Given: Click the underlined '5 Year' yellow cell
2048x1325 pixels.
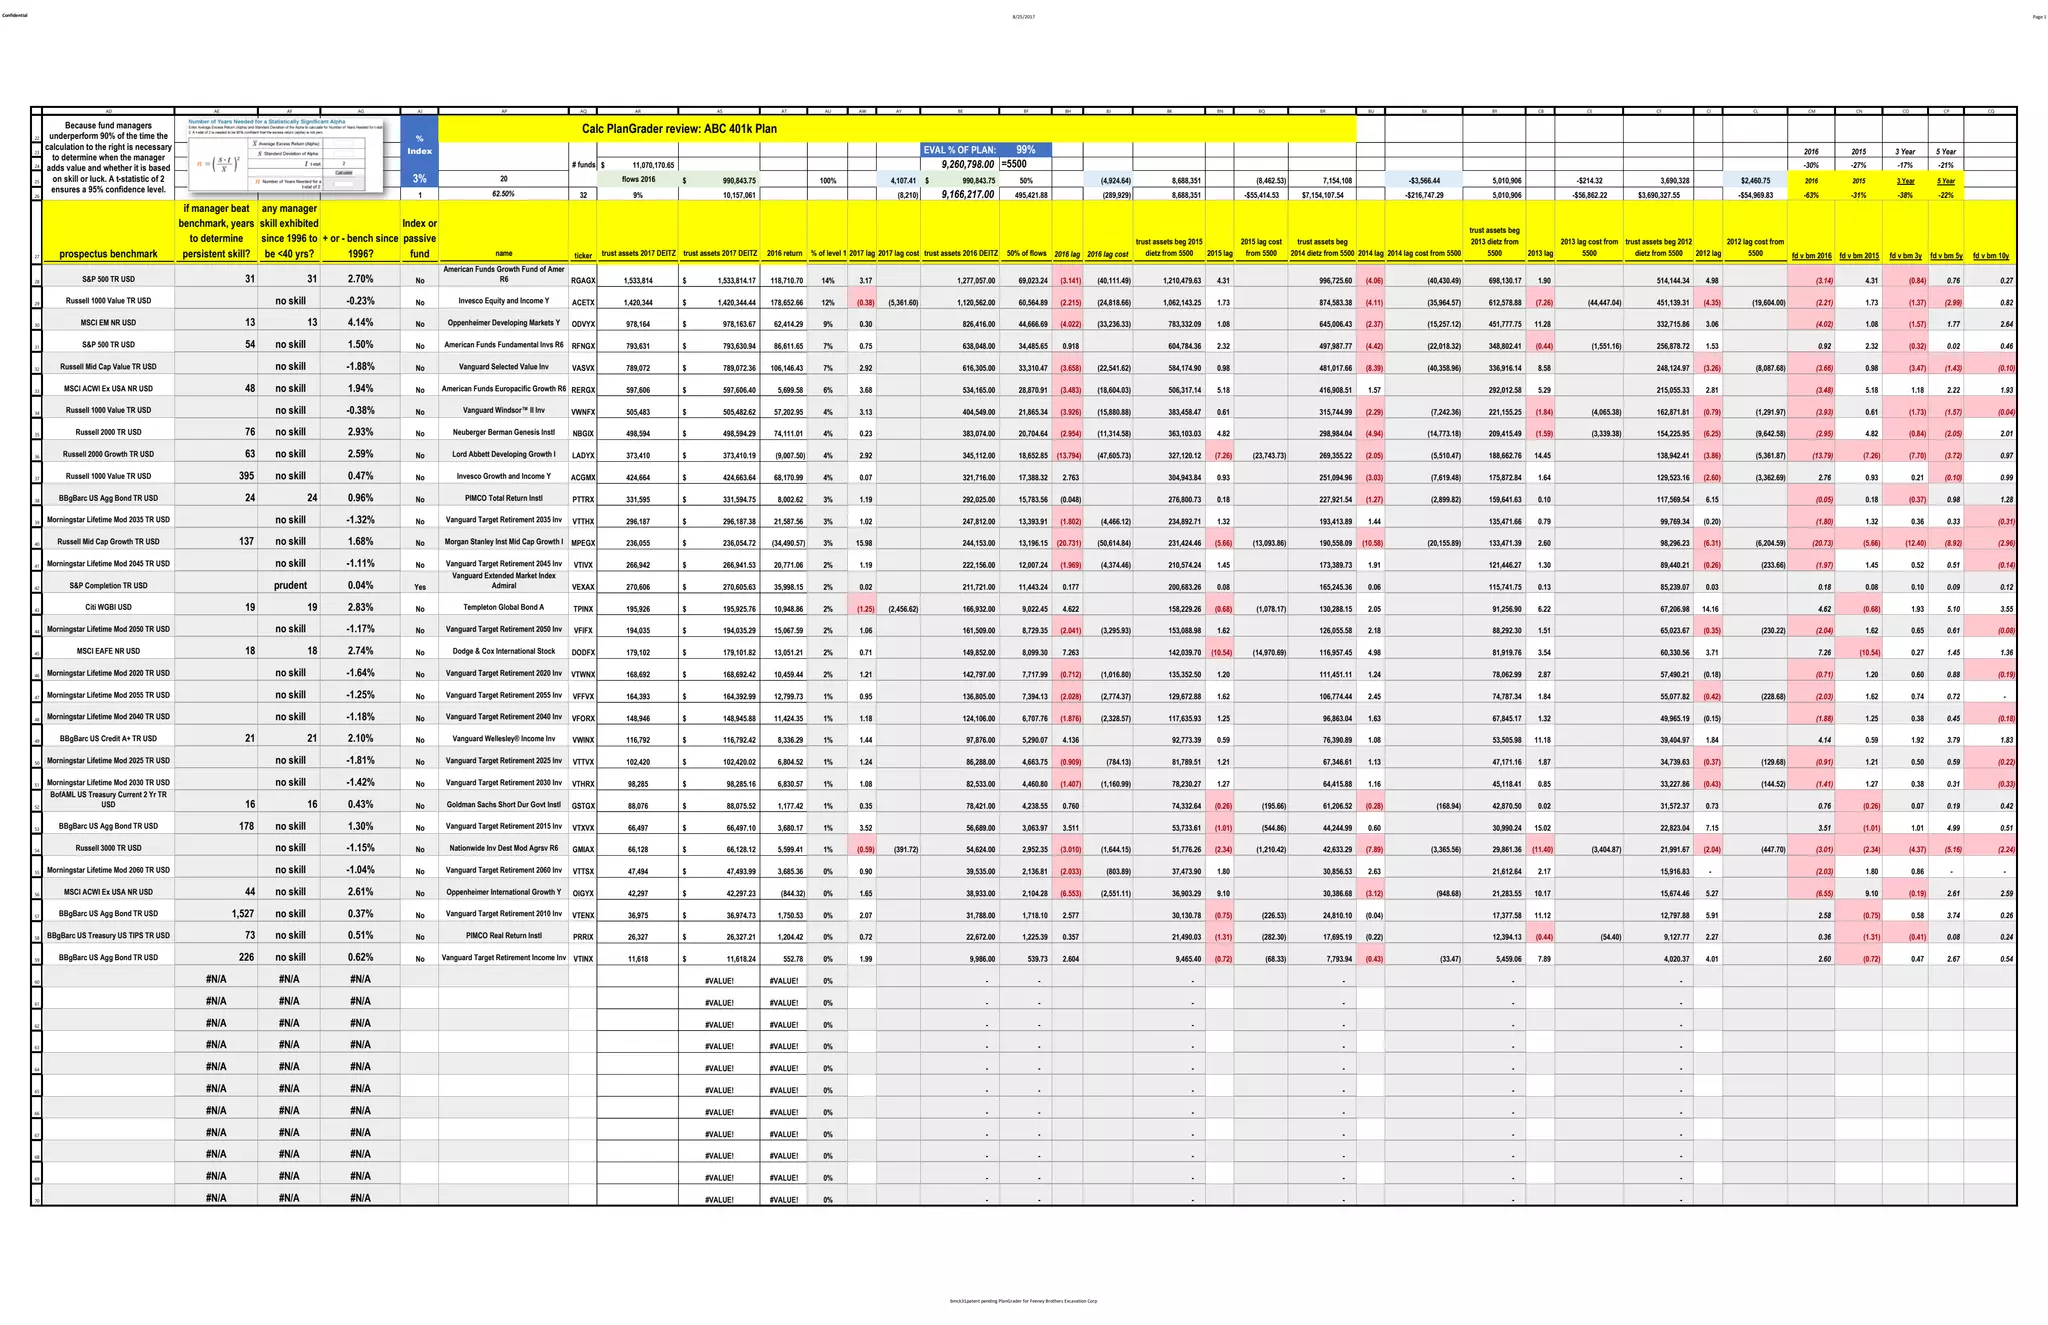Looking at the screenshot, I should click(1945, 181).
